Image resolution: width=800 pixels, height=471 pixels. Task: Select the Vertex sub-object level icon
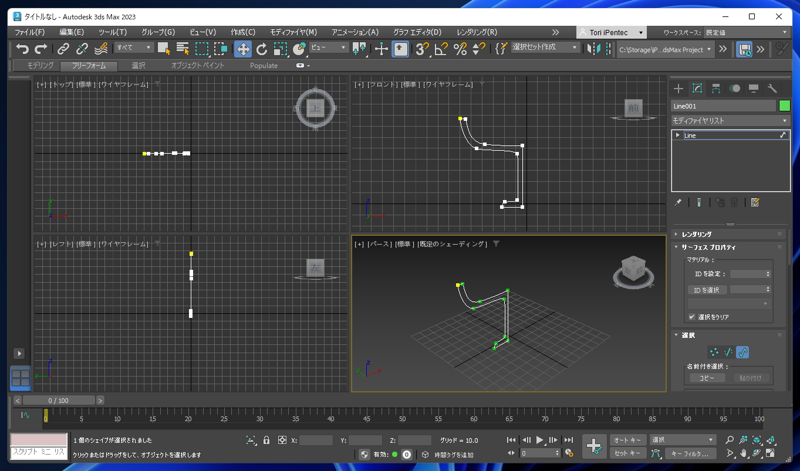pos(714,352)
